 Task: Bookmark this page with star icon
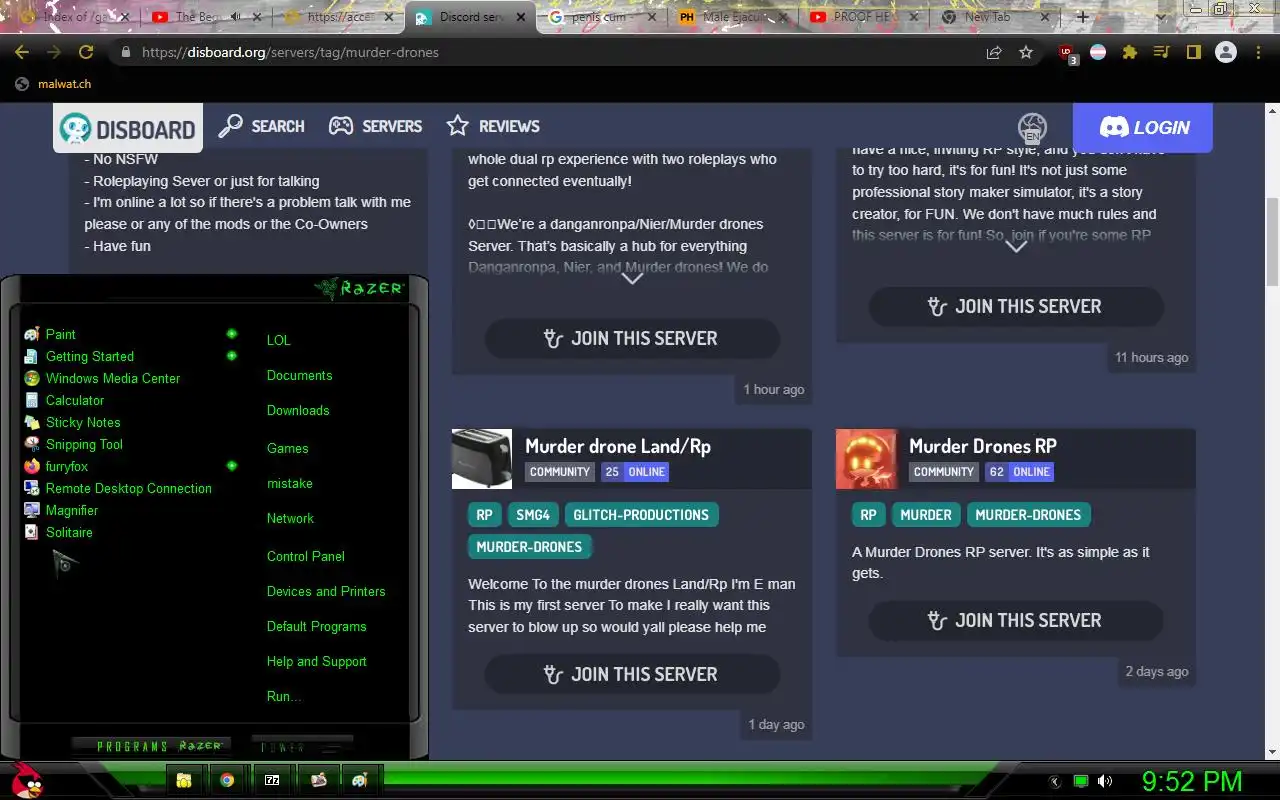pos(1026,52)
